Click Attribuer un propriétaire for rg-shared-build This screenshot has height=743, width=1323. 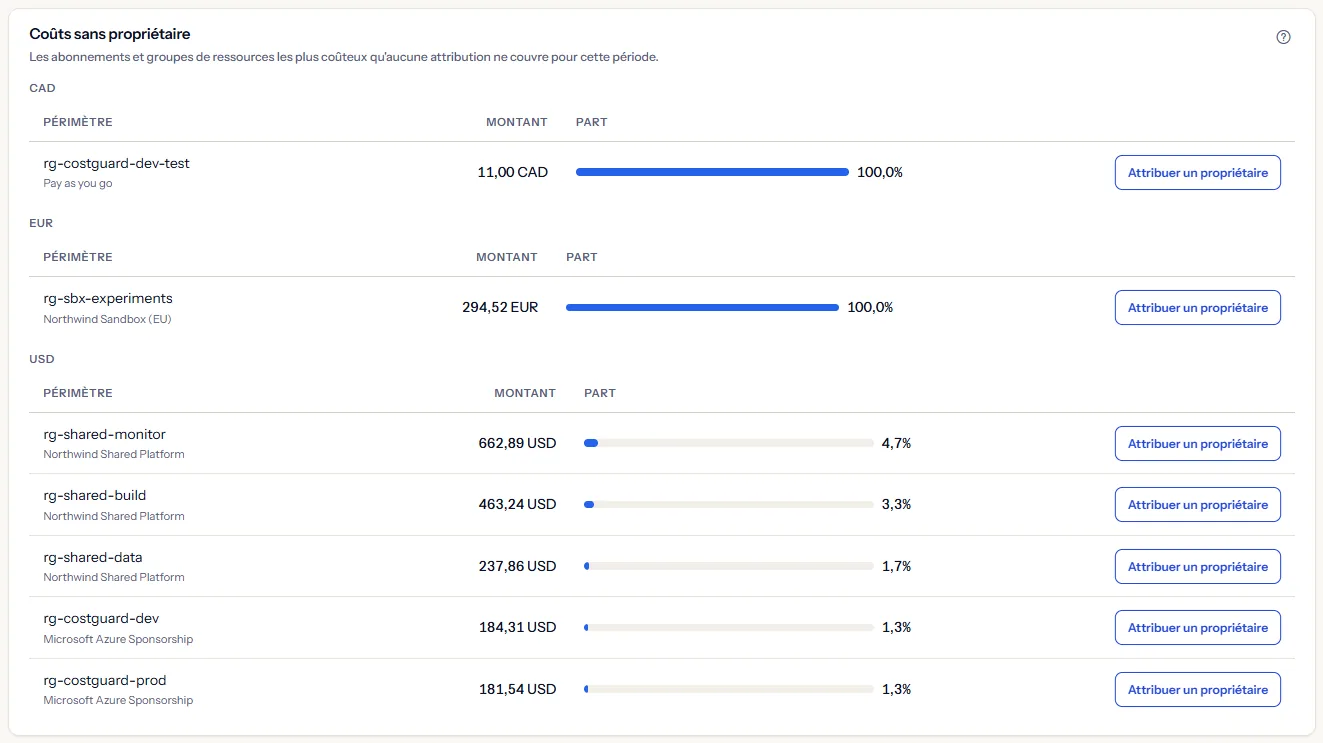tap(1197, 504)
